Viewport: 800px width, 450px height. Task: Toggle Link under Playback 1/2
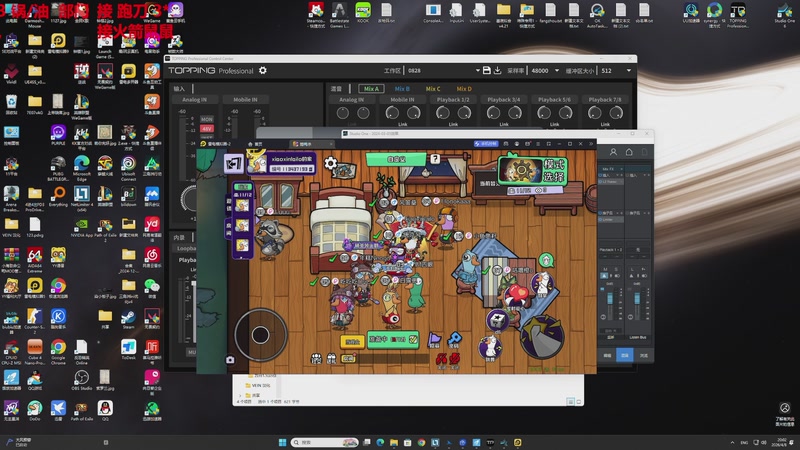pyautogui.click(x=453, y=124)
